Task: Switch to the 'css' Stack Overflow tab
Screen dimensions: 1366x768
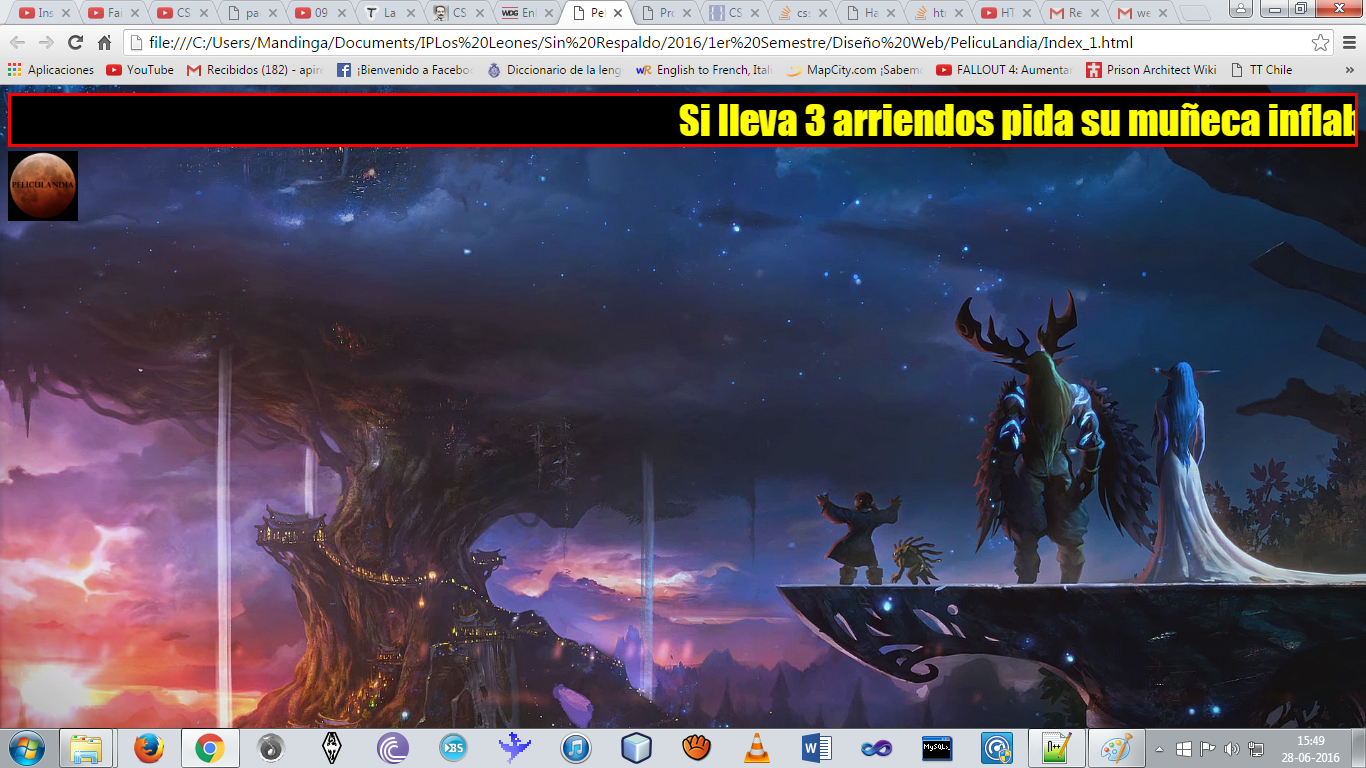Action: (x=804, y=13)
